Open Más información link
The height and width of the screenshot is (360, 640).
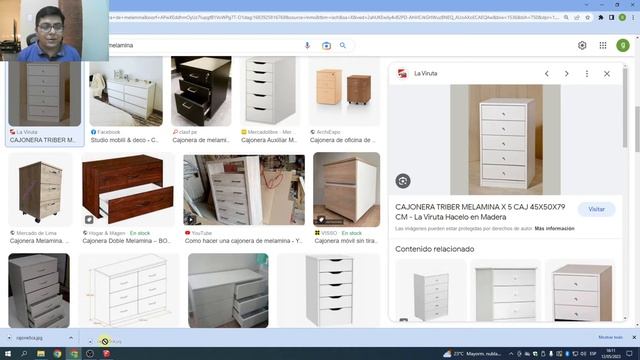tap(554, 229)
